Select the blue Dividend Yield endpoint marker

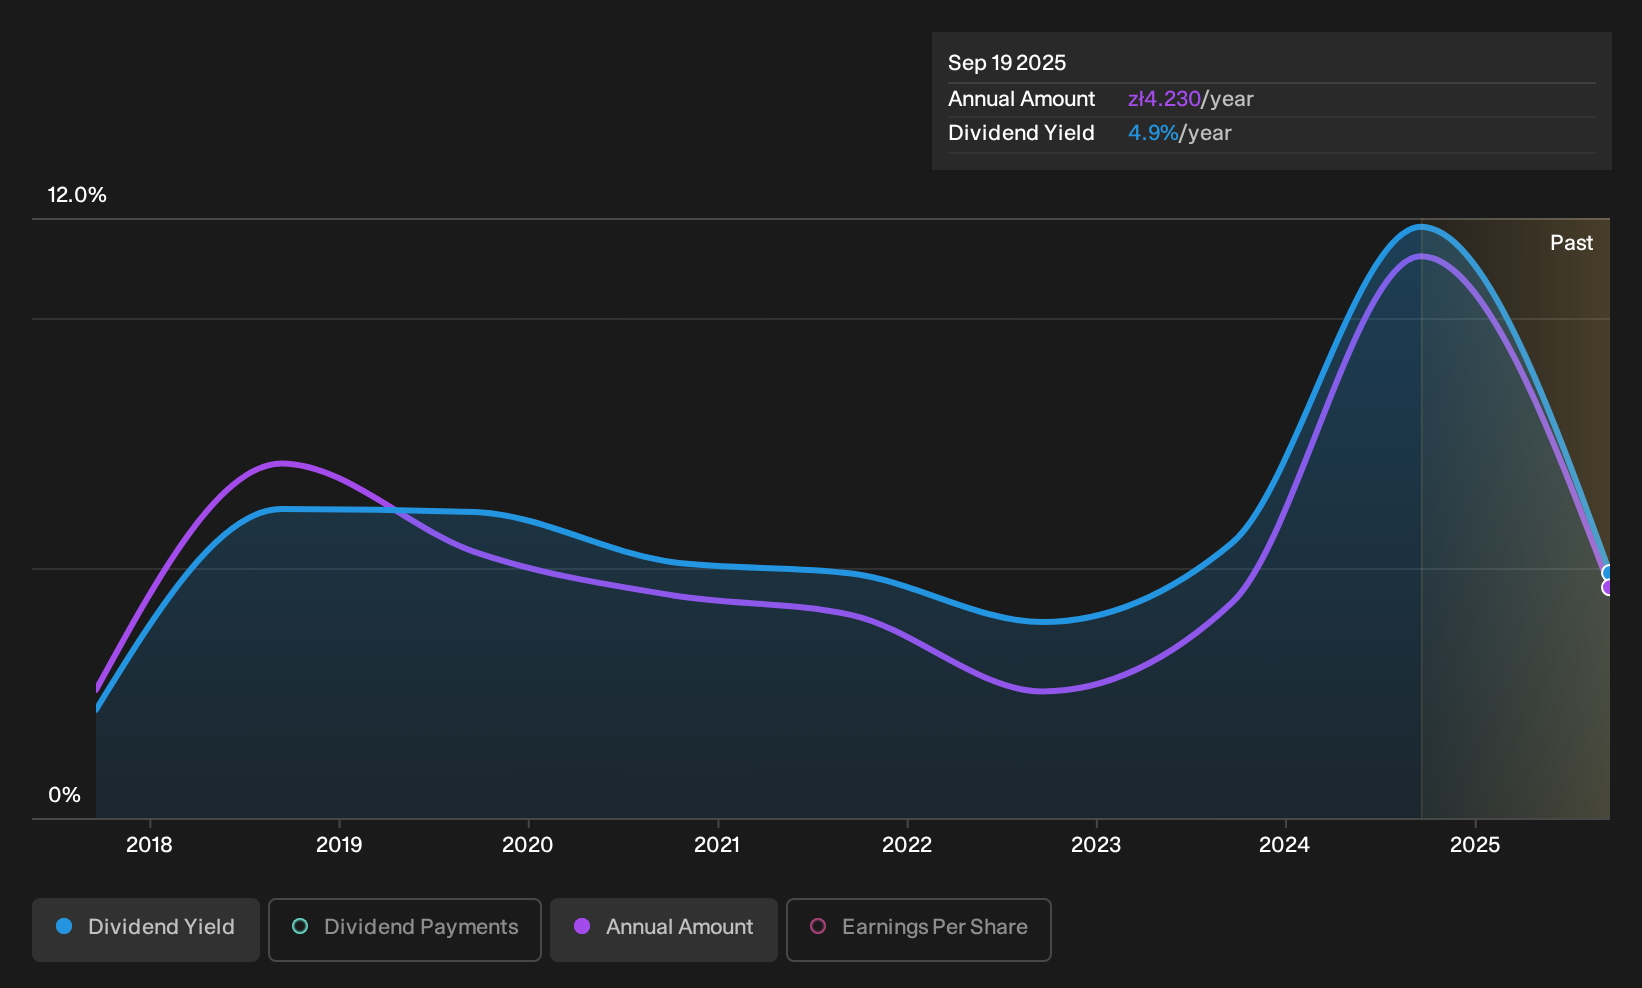[1608, 573]
